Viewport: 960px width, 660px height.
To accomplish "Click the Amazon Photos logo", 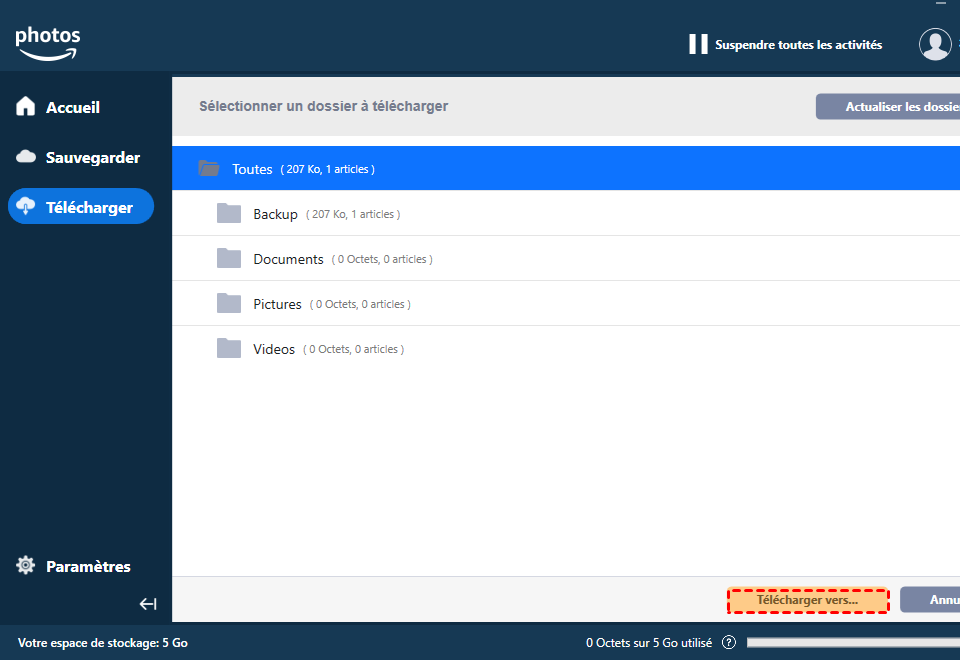I will click(48, 43).
